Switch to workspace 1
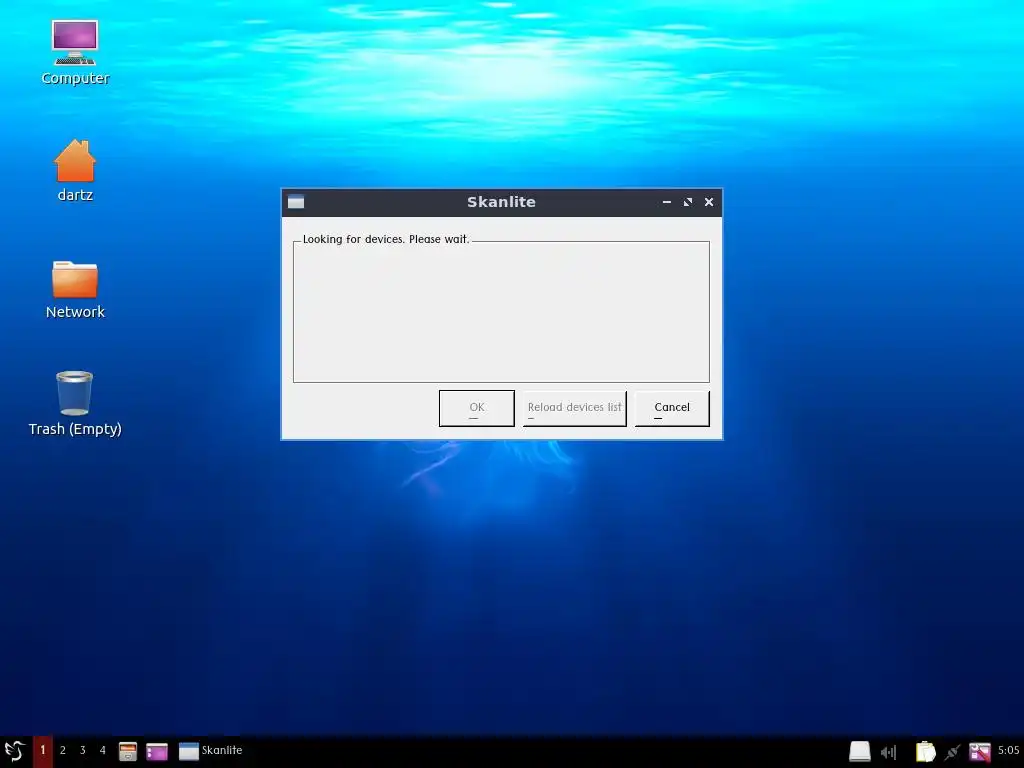The height and width of the screenshot is (768, 1024). click(43, 750)
